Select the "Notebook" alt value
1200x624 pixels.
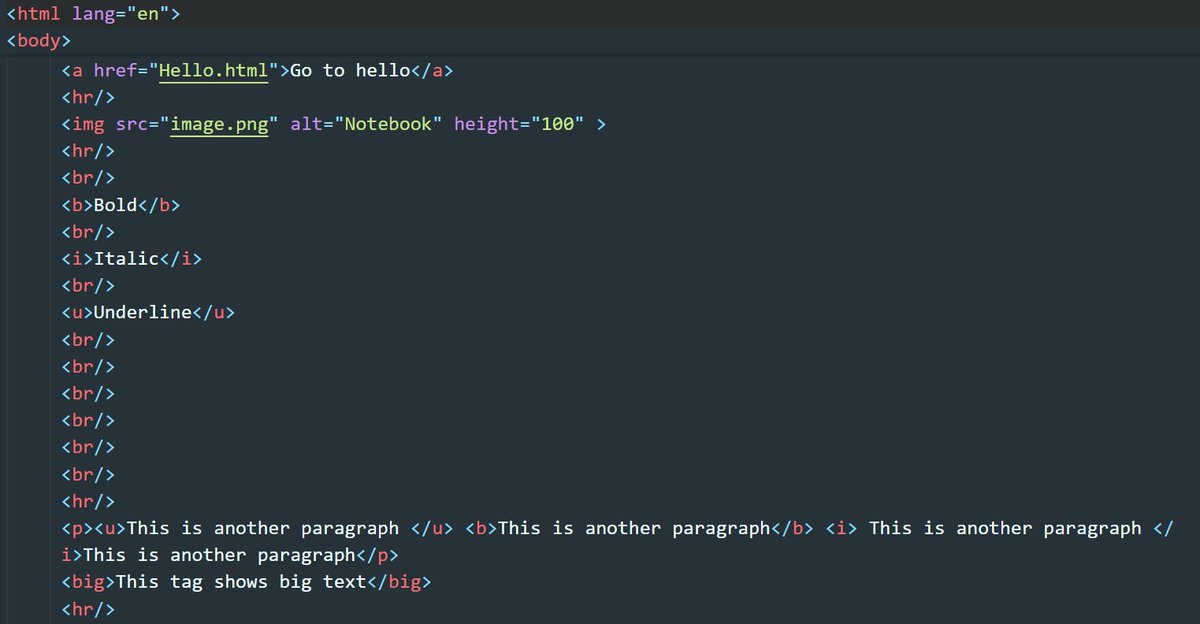388,125
